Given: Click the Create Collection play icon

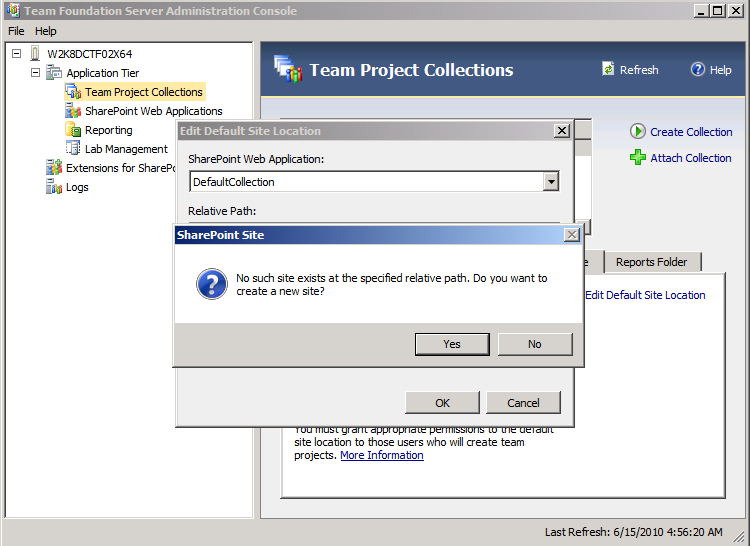Looking at the screenshot, I should pos(638,131).
